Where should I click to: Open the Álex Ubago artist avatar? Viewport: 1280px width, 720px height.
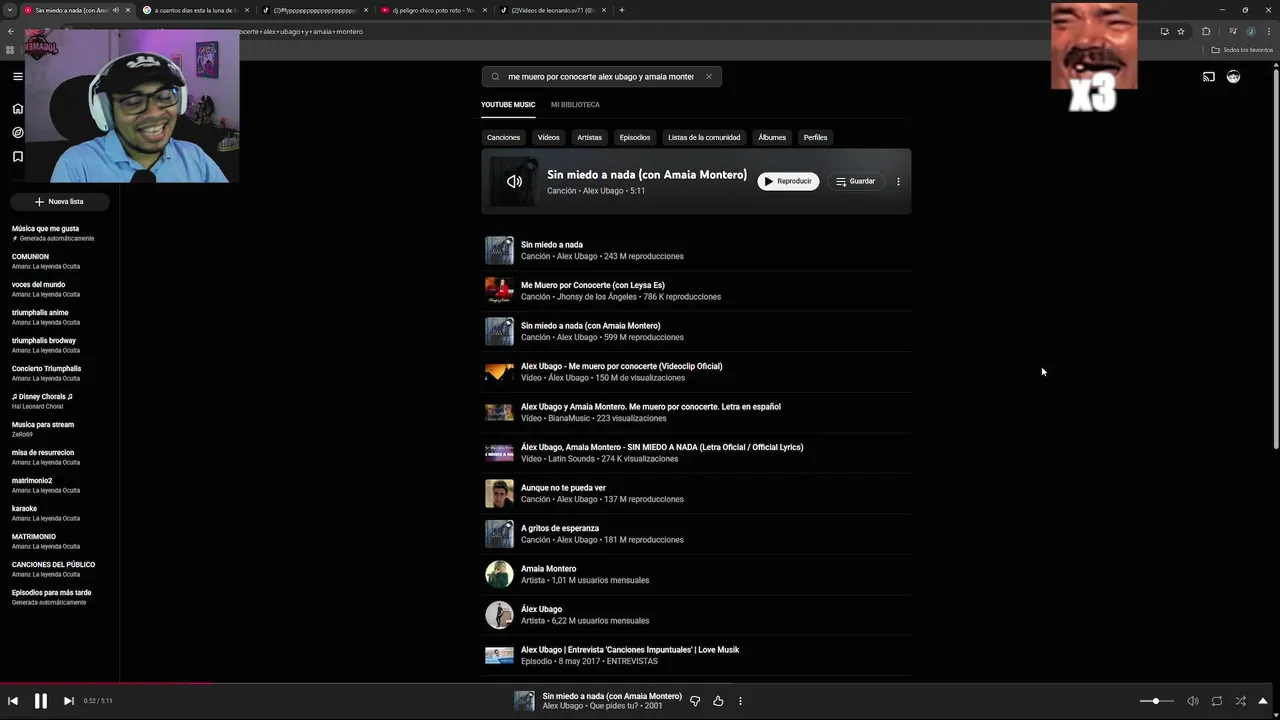click(499, 615)
